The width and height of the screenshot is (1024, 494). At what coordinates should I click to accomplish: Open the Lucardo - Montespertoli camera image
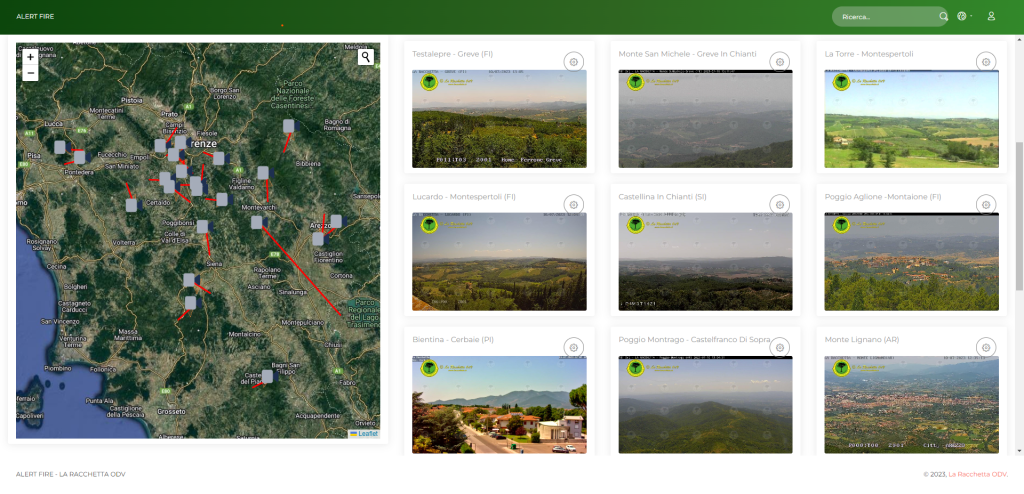pyautogui.click(x=499, y=261)
